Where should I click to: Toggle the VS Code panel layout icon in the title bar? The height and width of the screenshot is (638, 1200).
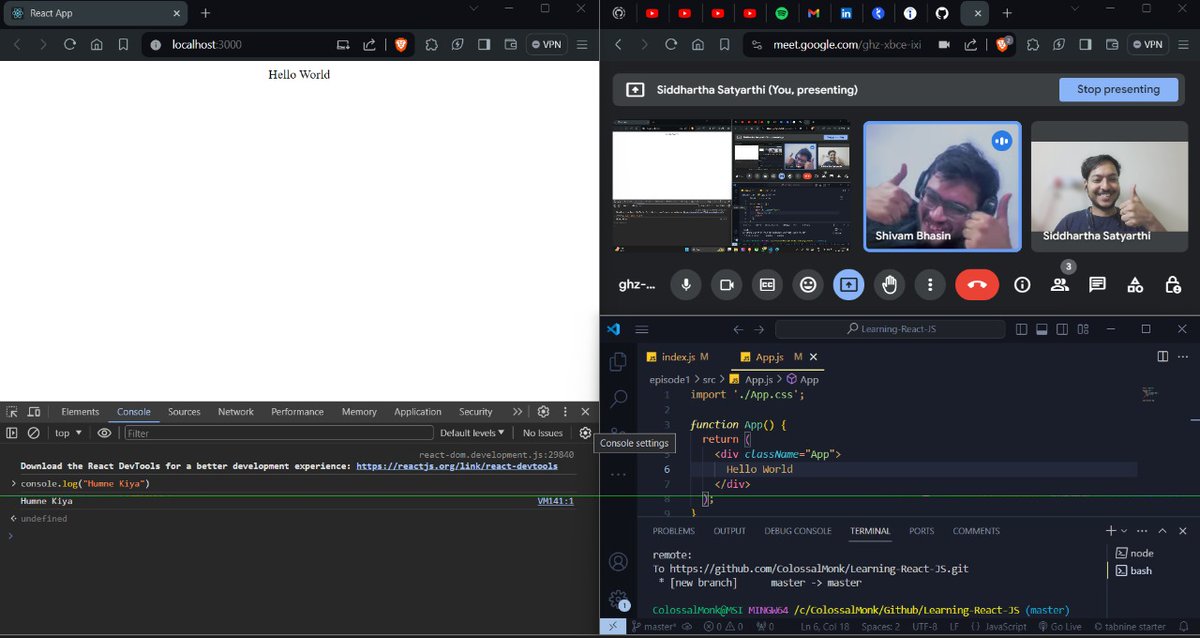pos(1041,329)
